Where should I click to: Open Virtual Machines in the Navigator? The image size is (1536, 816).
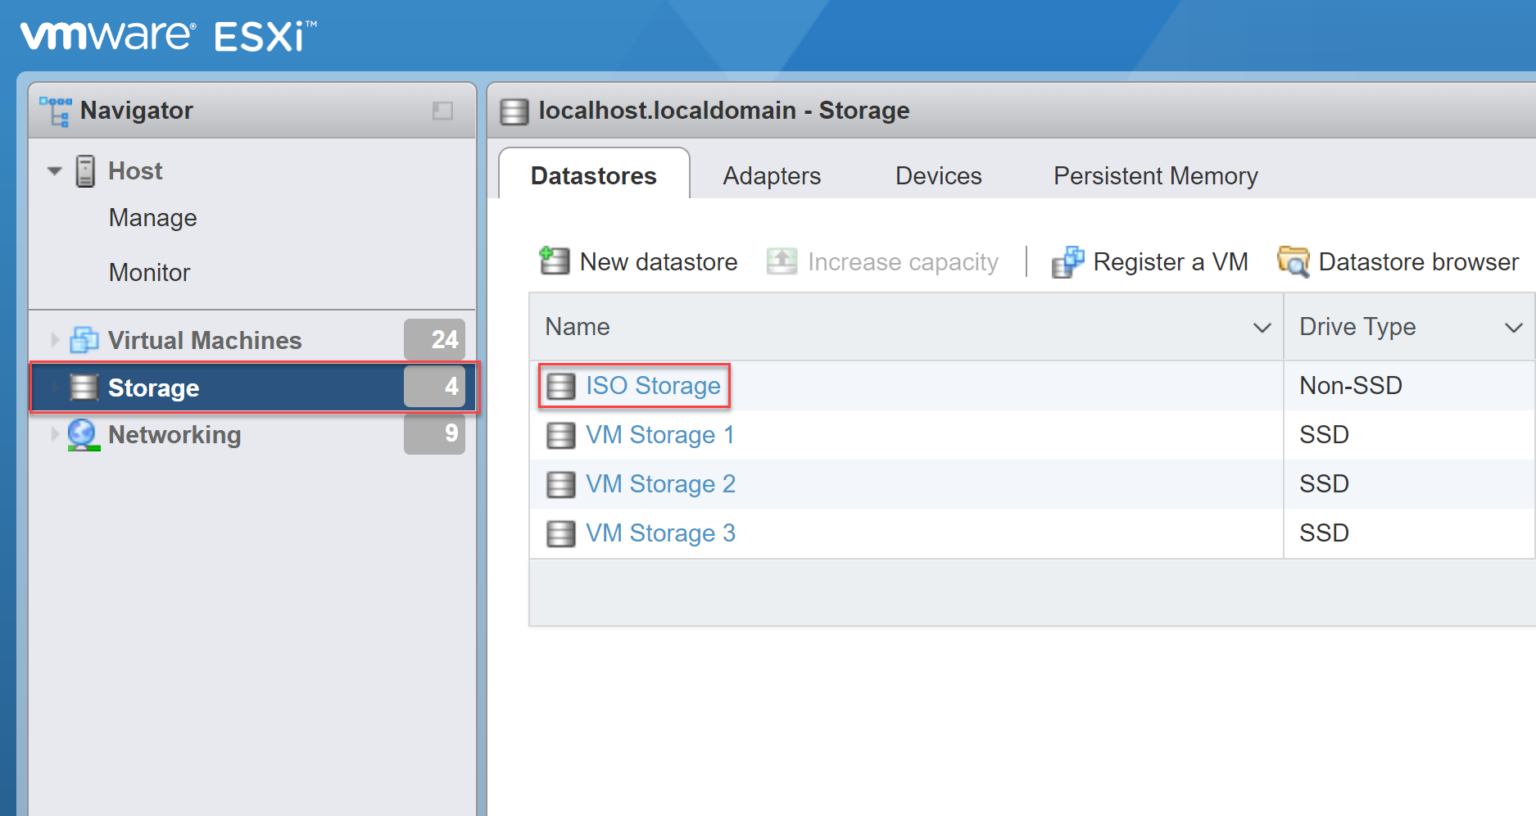tap(205, 340)
